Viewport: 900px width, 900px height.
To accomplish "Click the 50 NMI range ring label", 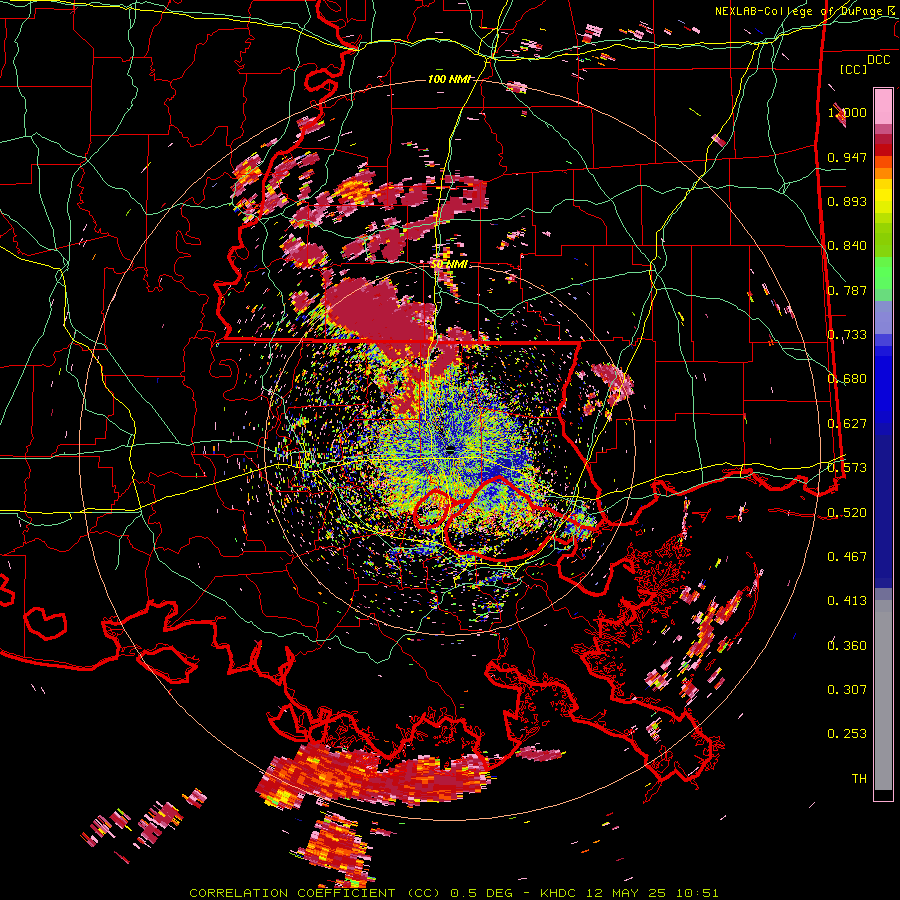I will coord(449,264).
